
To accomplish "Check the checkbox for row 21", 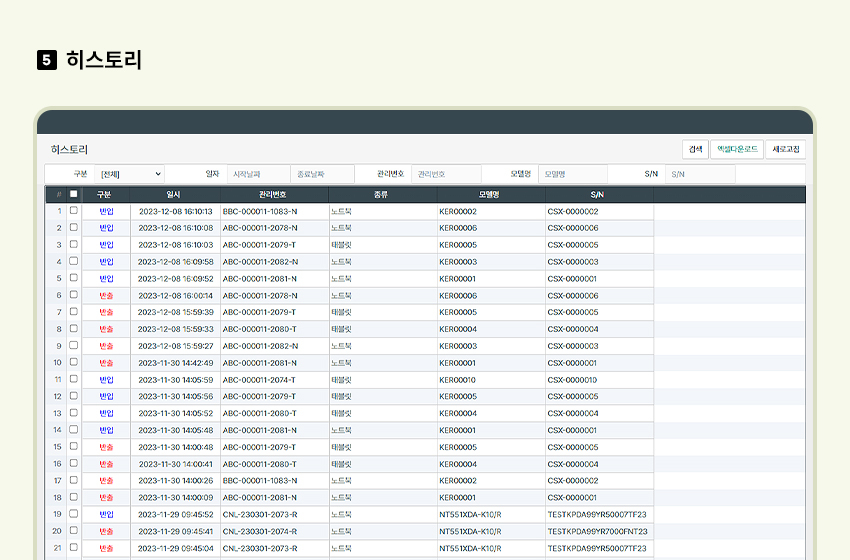I will (x=74, y=547).
